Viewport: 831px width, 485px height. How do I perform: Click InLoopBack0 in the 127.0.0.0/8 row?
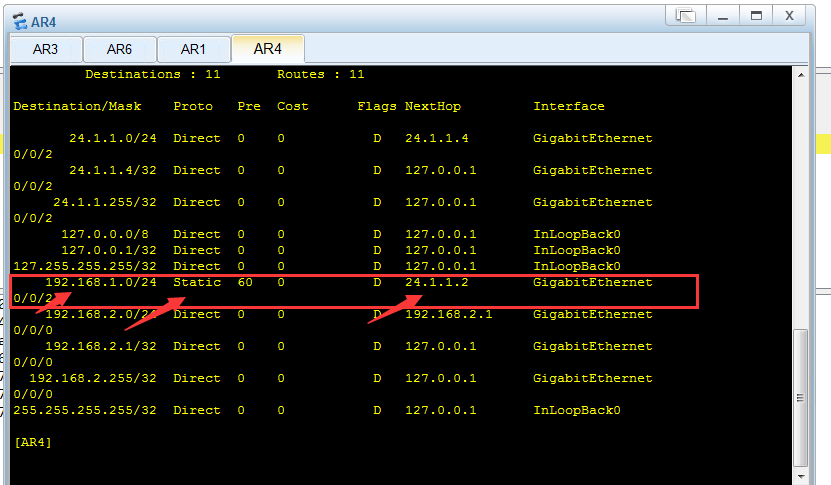577,234
